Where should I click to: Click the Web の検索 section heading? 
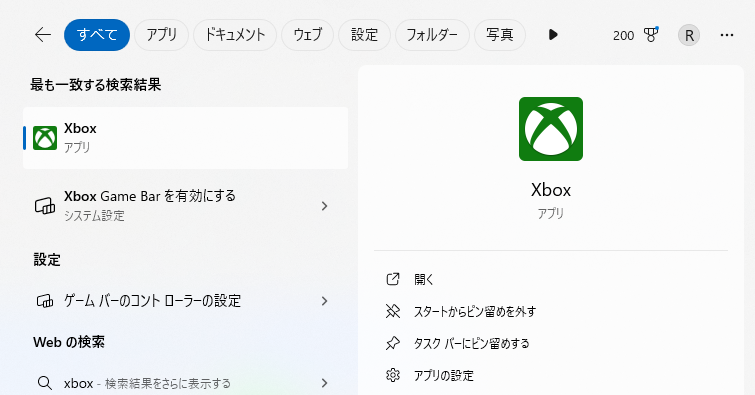pos(69,342)
